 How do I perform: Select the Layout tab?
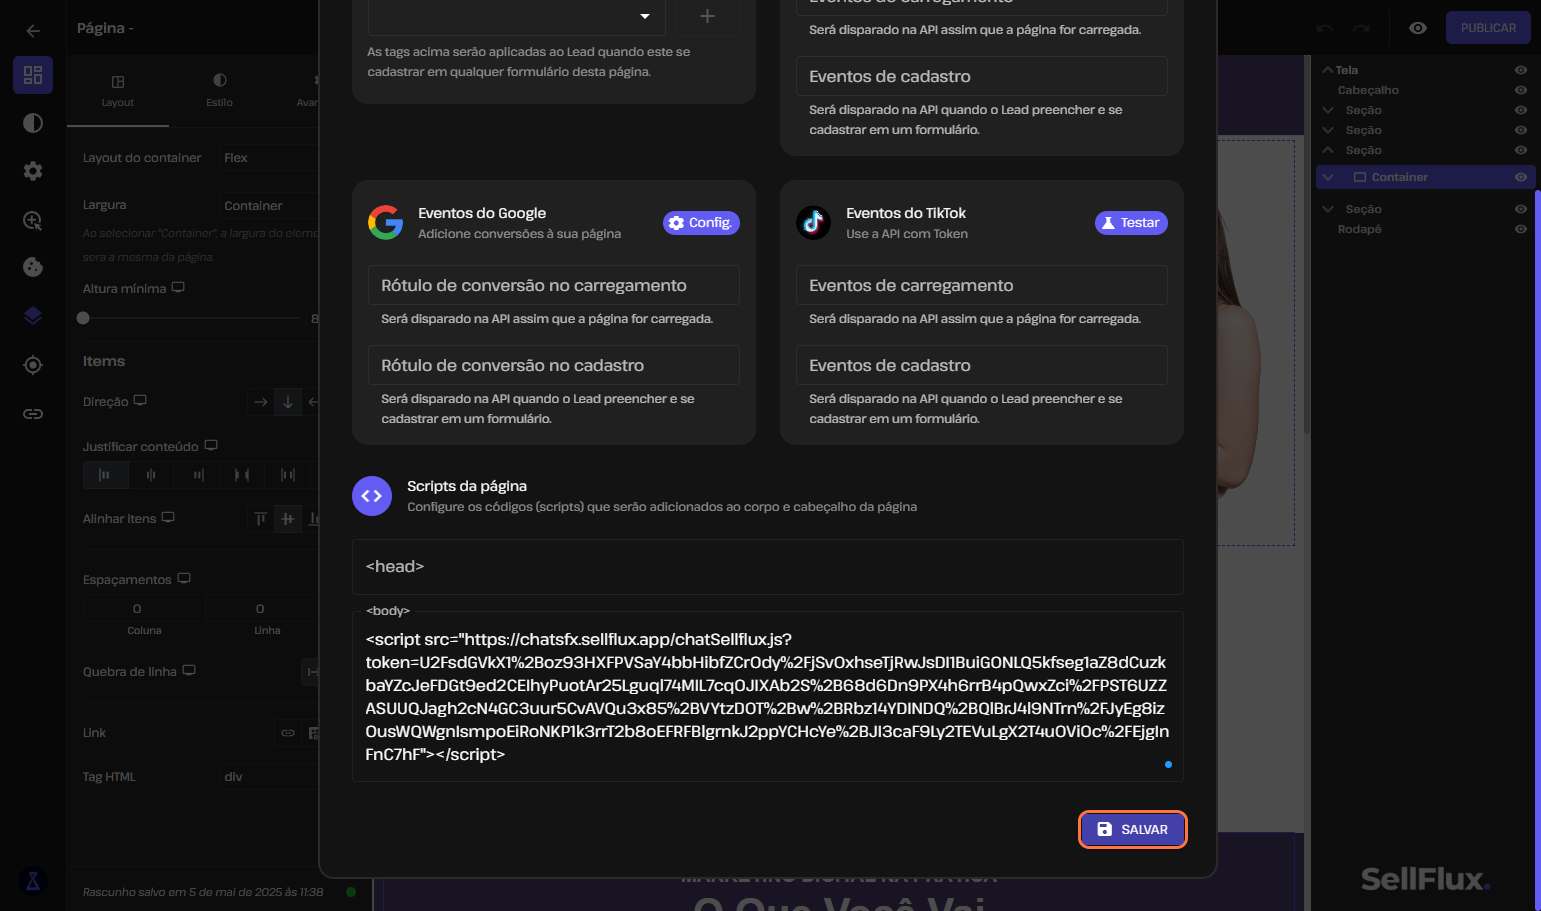click(x=118, y=91)
